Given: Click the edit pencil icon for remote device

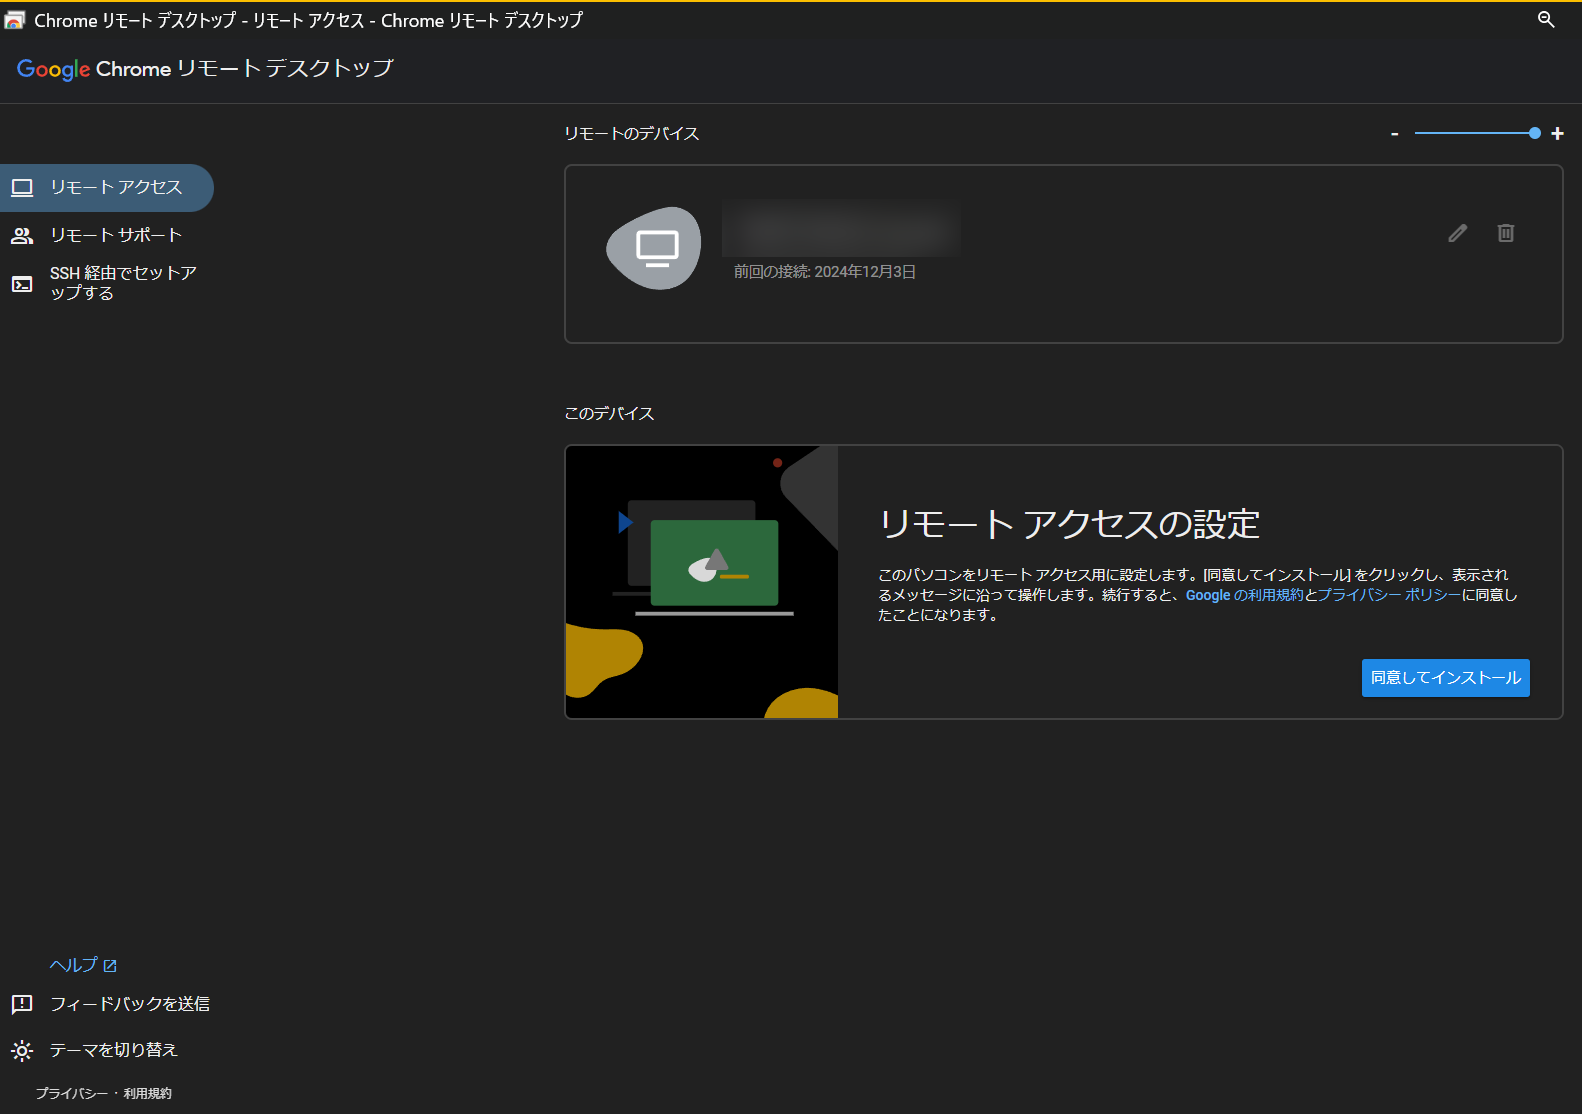Looking at the screenshot, I should click(x=1458, y=233).
